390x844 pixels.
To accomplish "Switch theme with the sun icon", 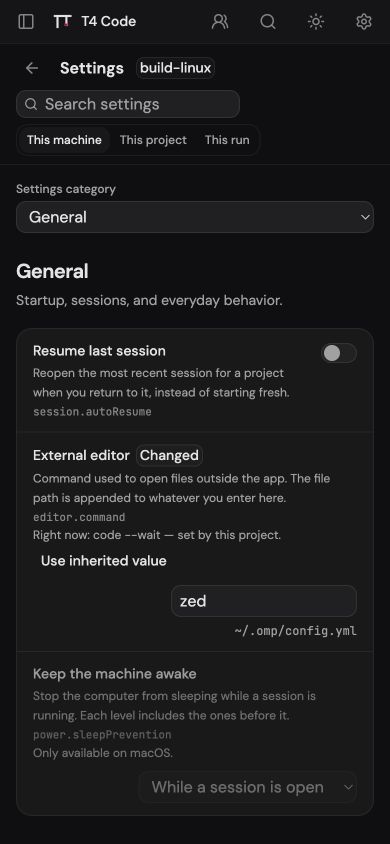I will 315,22.
